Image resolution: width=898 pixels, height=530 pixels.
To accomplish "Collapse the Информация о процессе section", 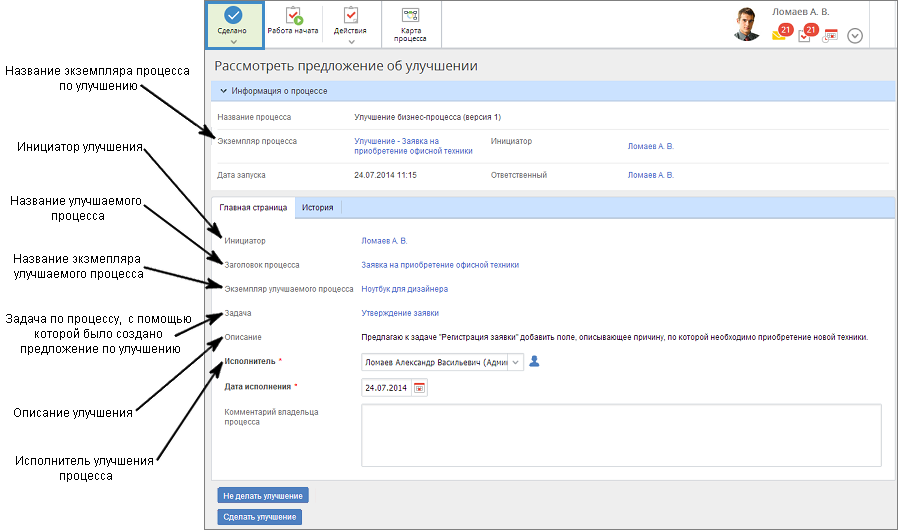I will 223,91.
